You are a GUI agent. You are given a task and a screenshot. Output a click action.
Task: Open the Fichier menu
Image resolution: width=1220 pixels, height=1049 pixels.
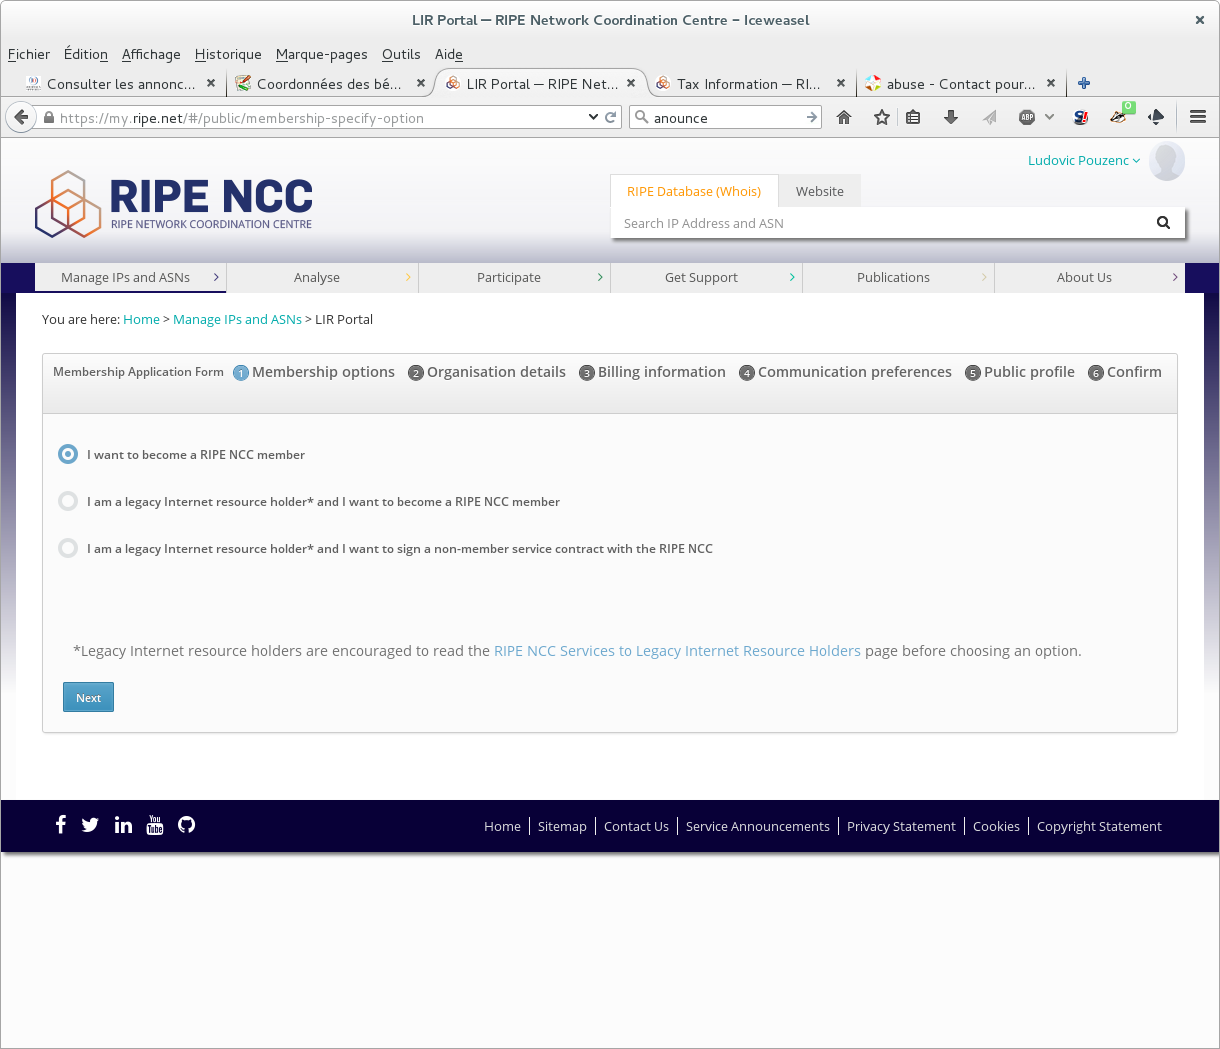point(29,54)
